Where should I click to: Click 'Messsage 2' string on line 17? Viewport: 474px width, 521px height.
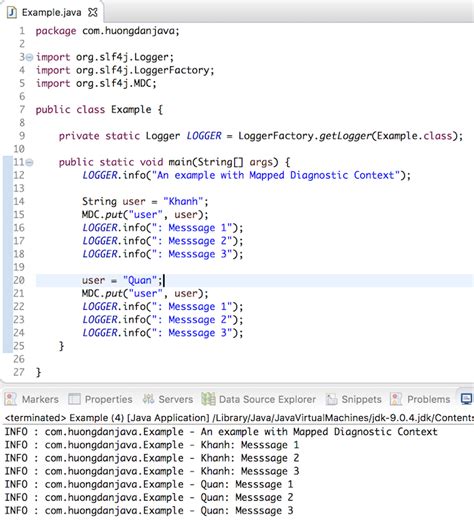point(195,241)
